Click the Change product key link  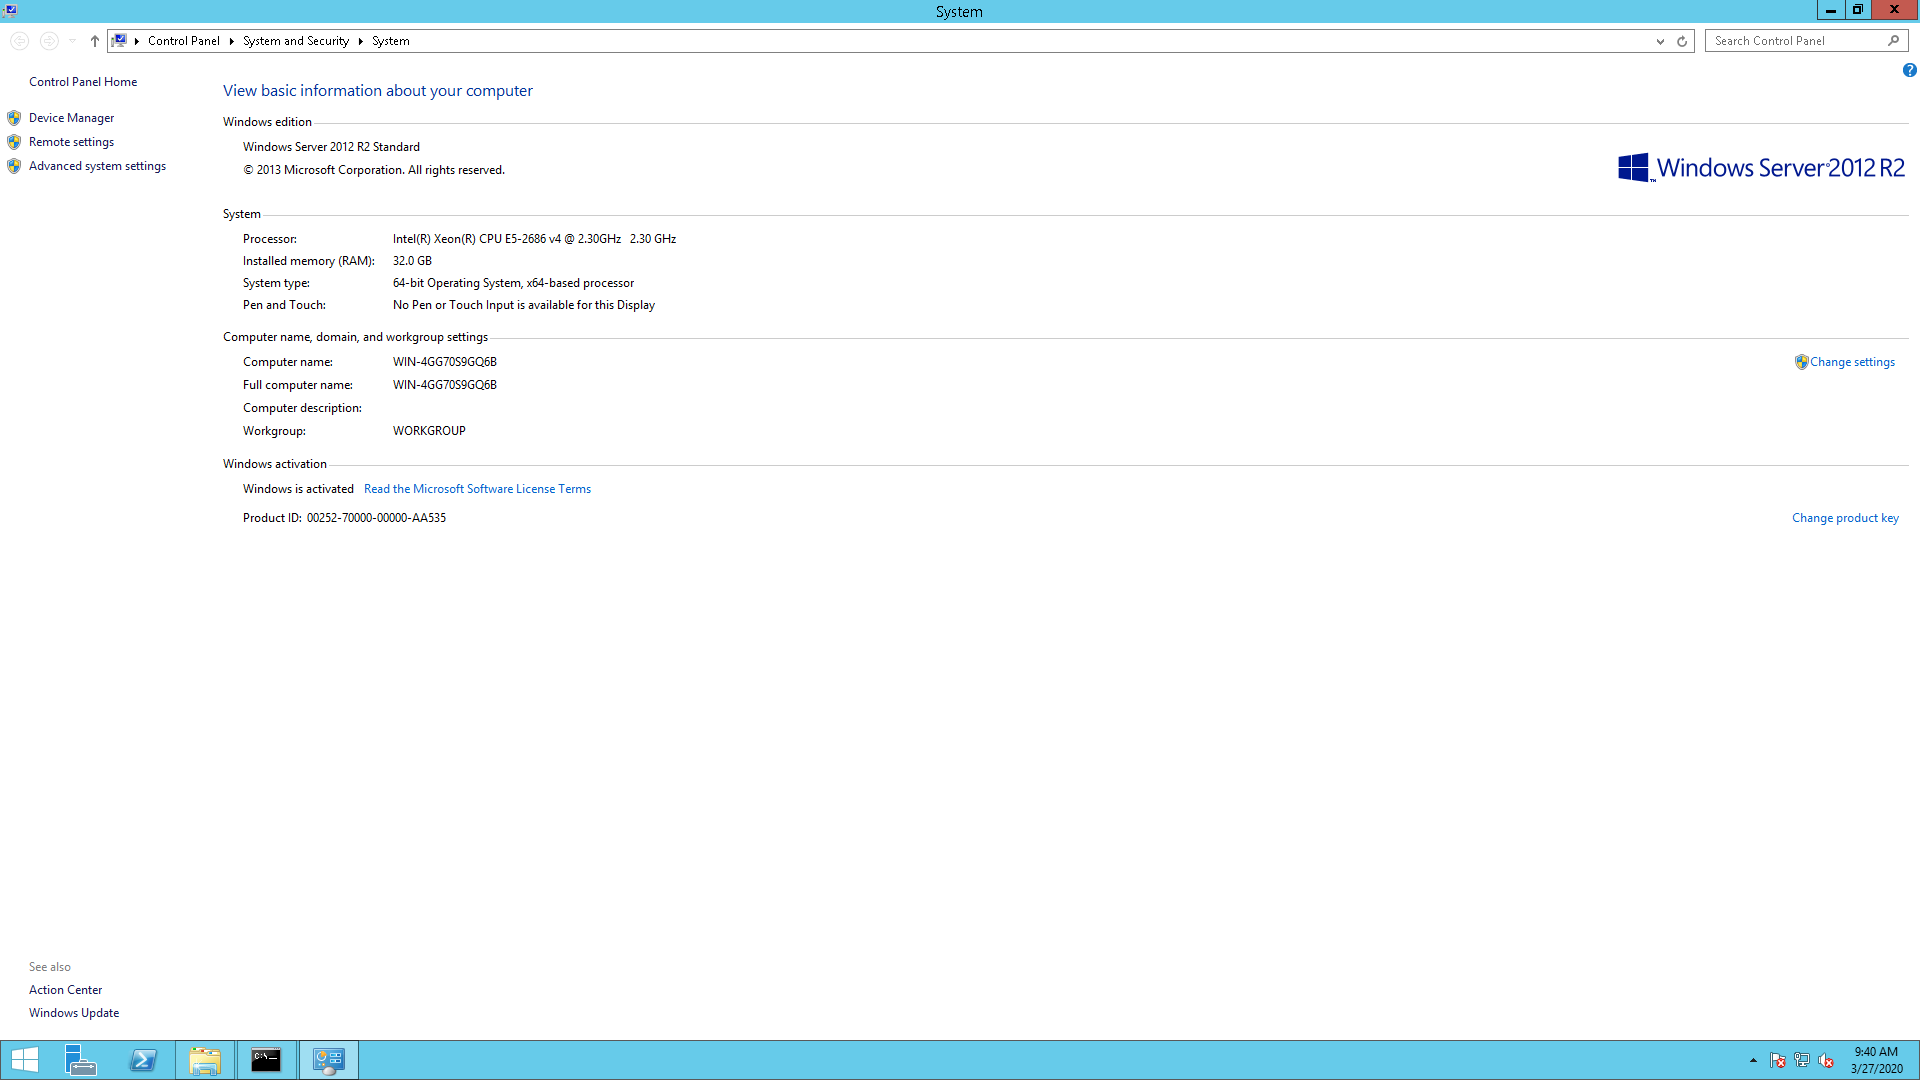[1845, 518]
